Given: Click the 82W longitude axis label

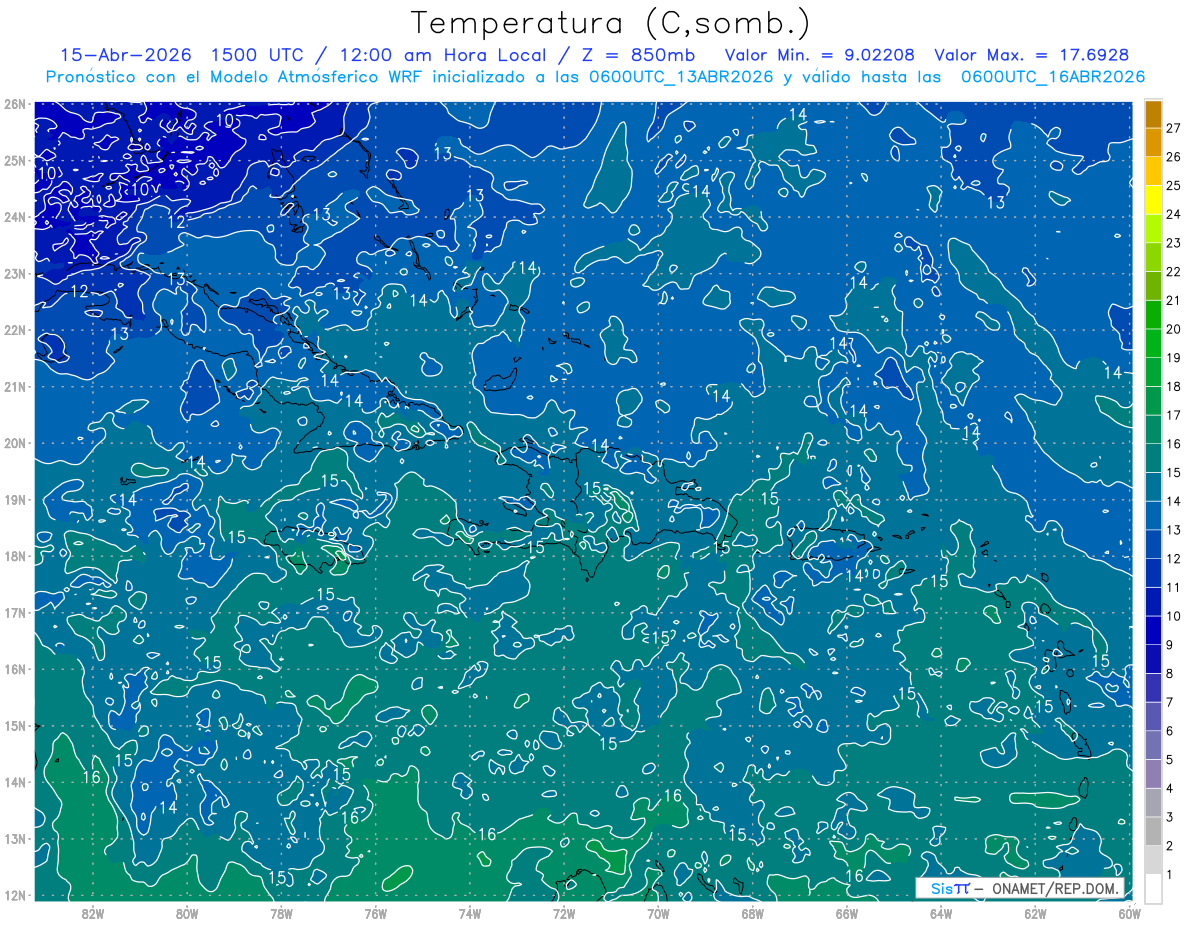Looking at the screenshot, I should (93, 913).
